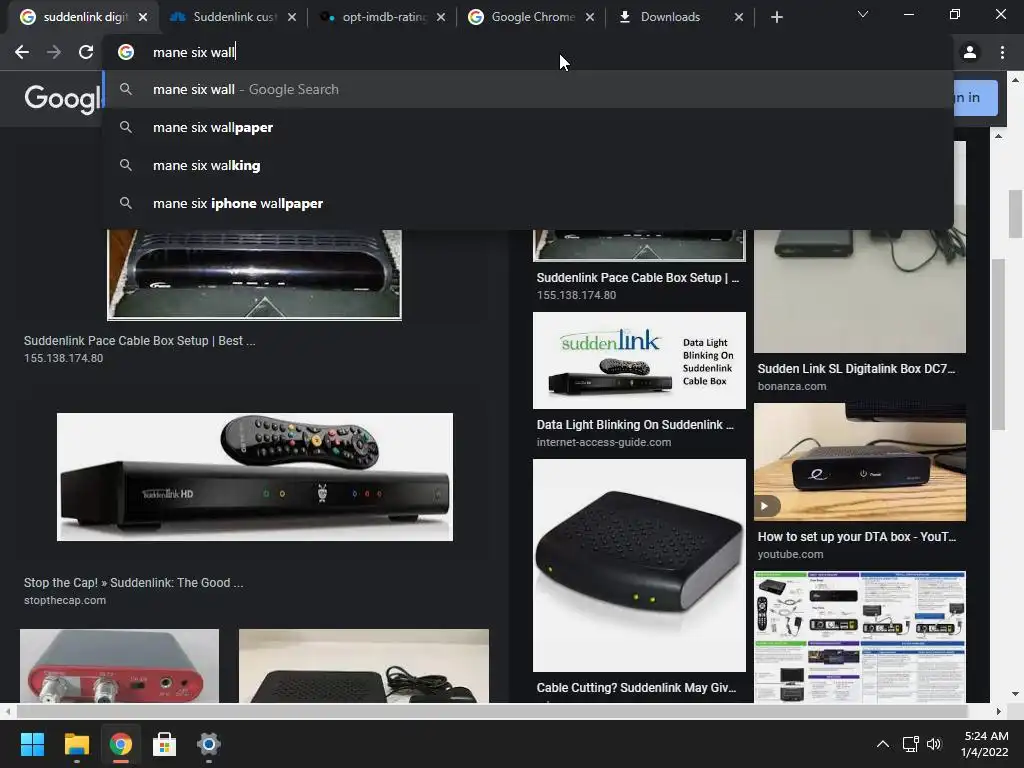Click stopthecap.com source text

point(65,600)
